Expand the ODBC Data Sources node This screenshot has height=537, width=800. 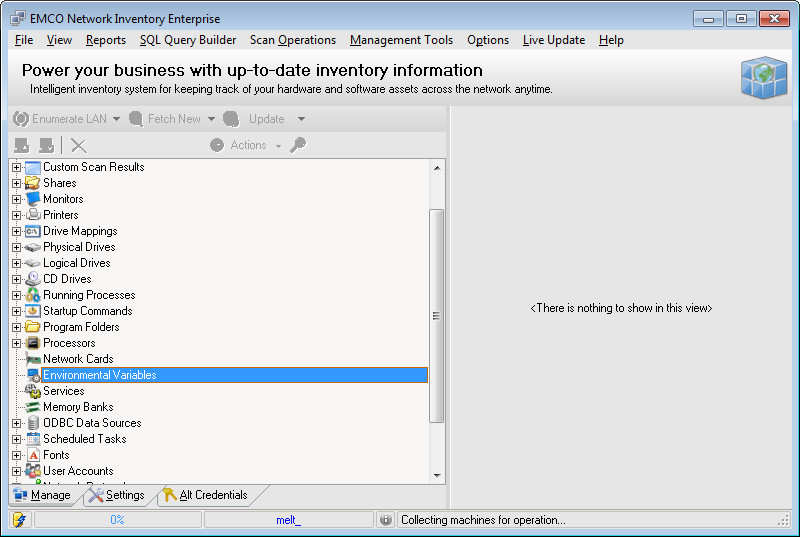coord(17,423)
